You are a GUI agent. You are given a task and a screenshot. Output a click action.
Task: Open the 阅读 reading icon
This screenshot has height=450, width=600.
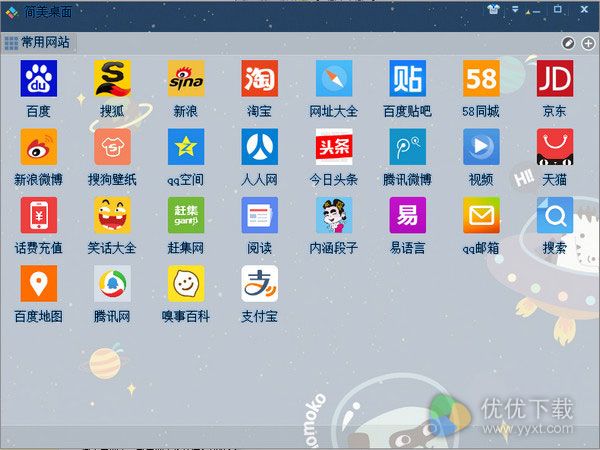259,215
